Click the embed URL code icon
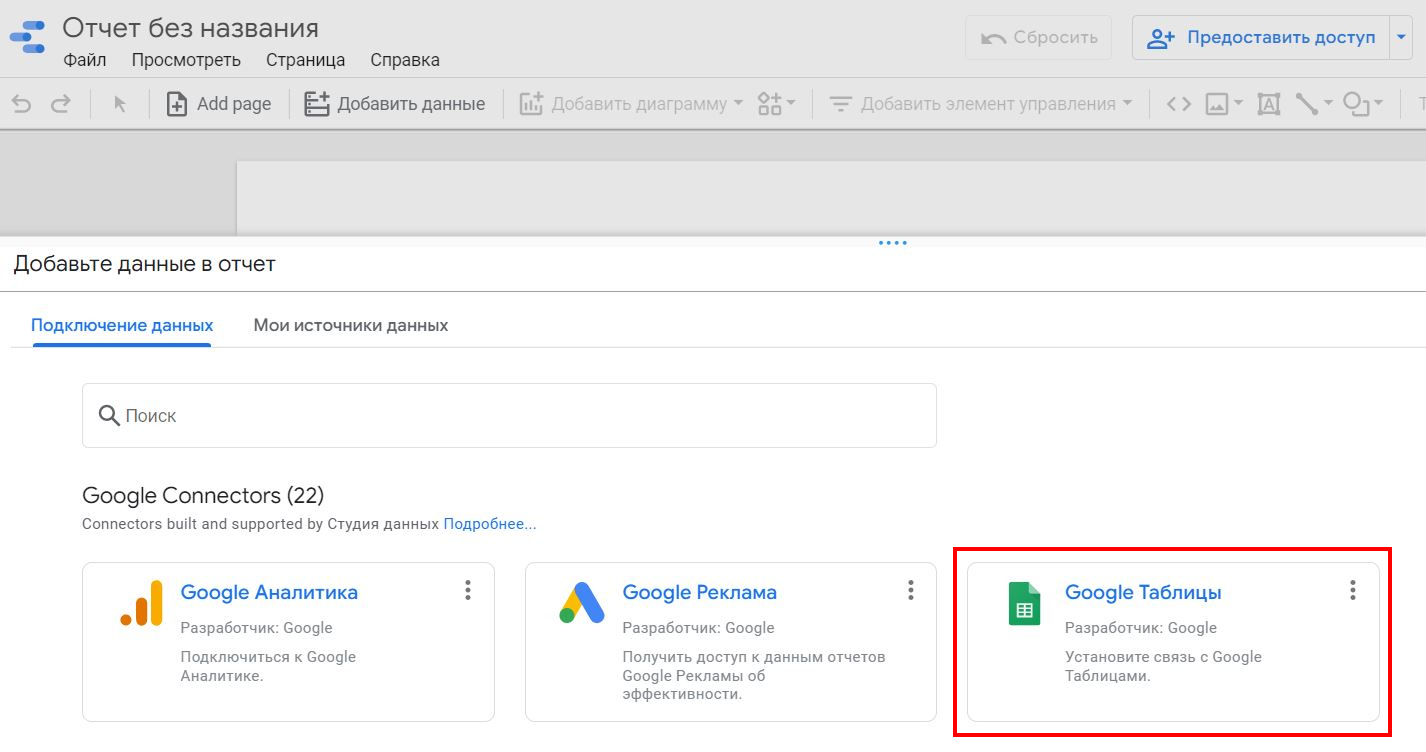Viewport: 1426px width, 752px height. 1179,104
